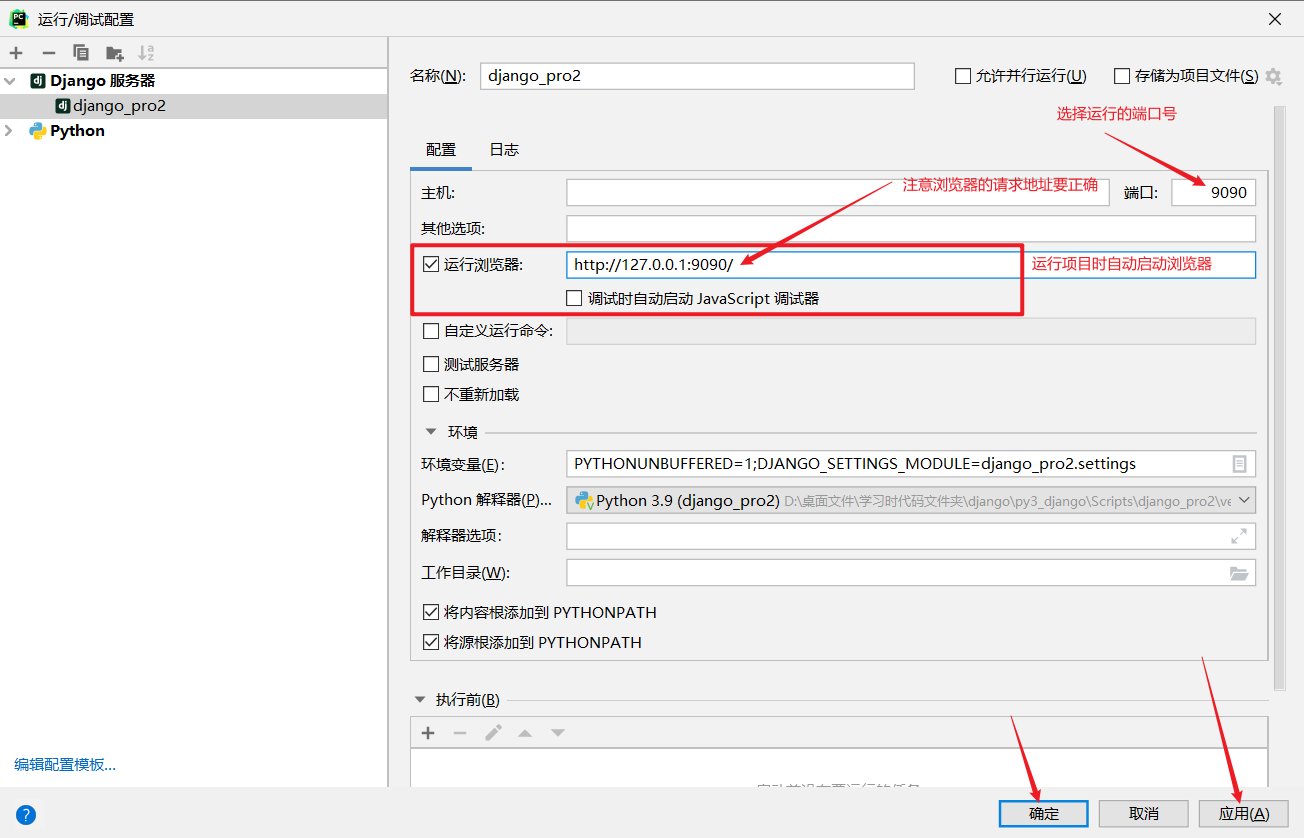This screenshot has width=1304, height=838.
Task: Collapse the 环境 section
Action: (x=431, y=432)
